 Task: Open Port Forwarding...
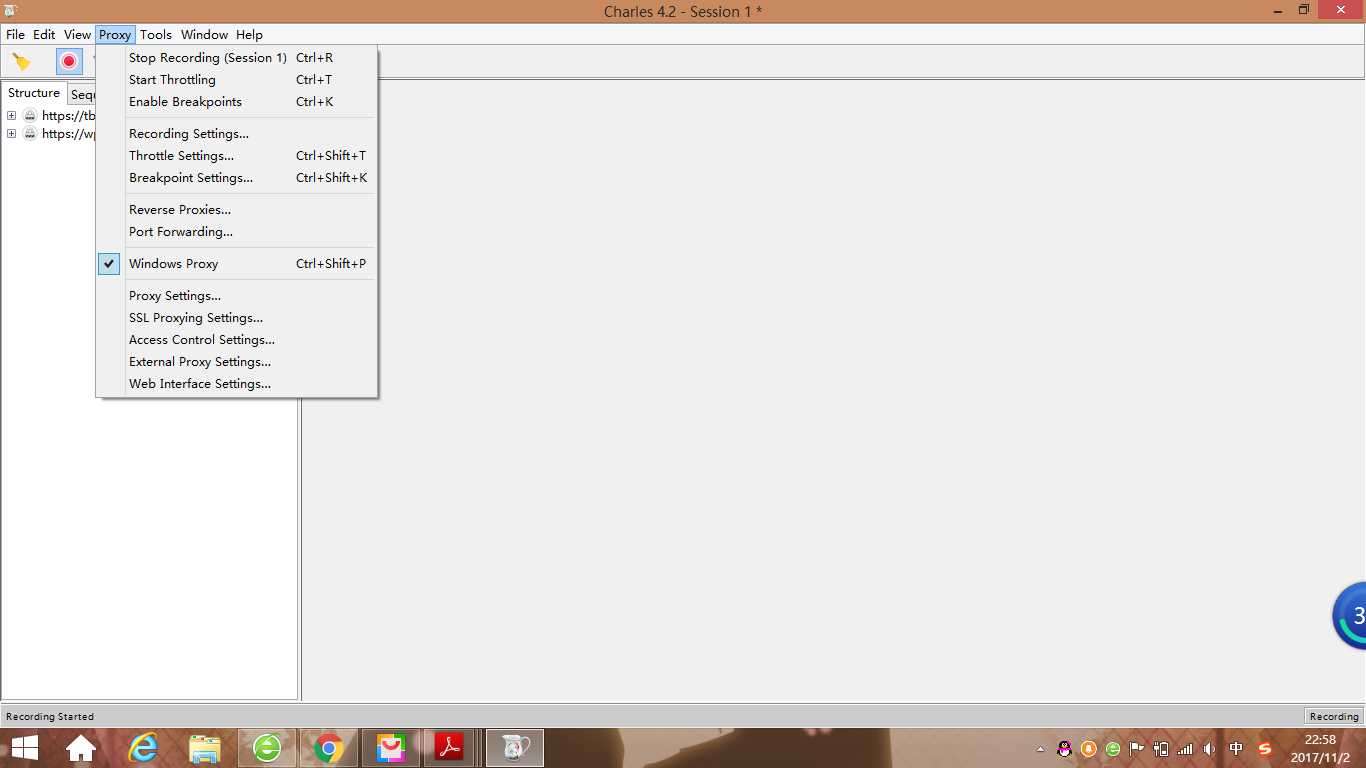[237, 232]
